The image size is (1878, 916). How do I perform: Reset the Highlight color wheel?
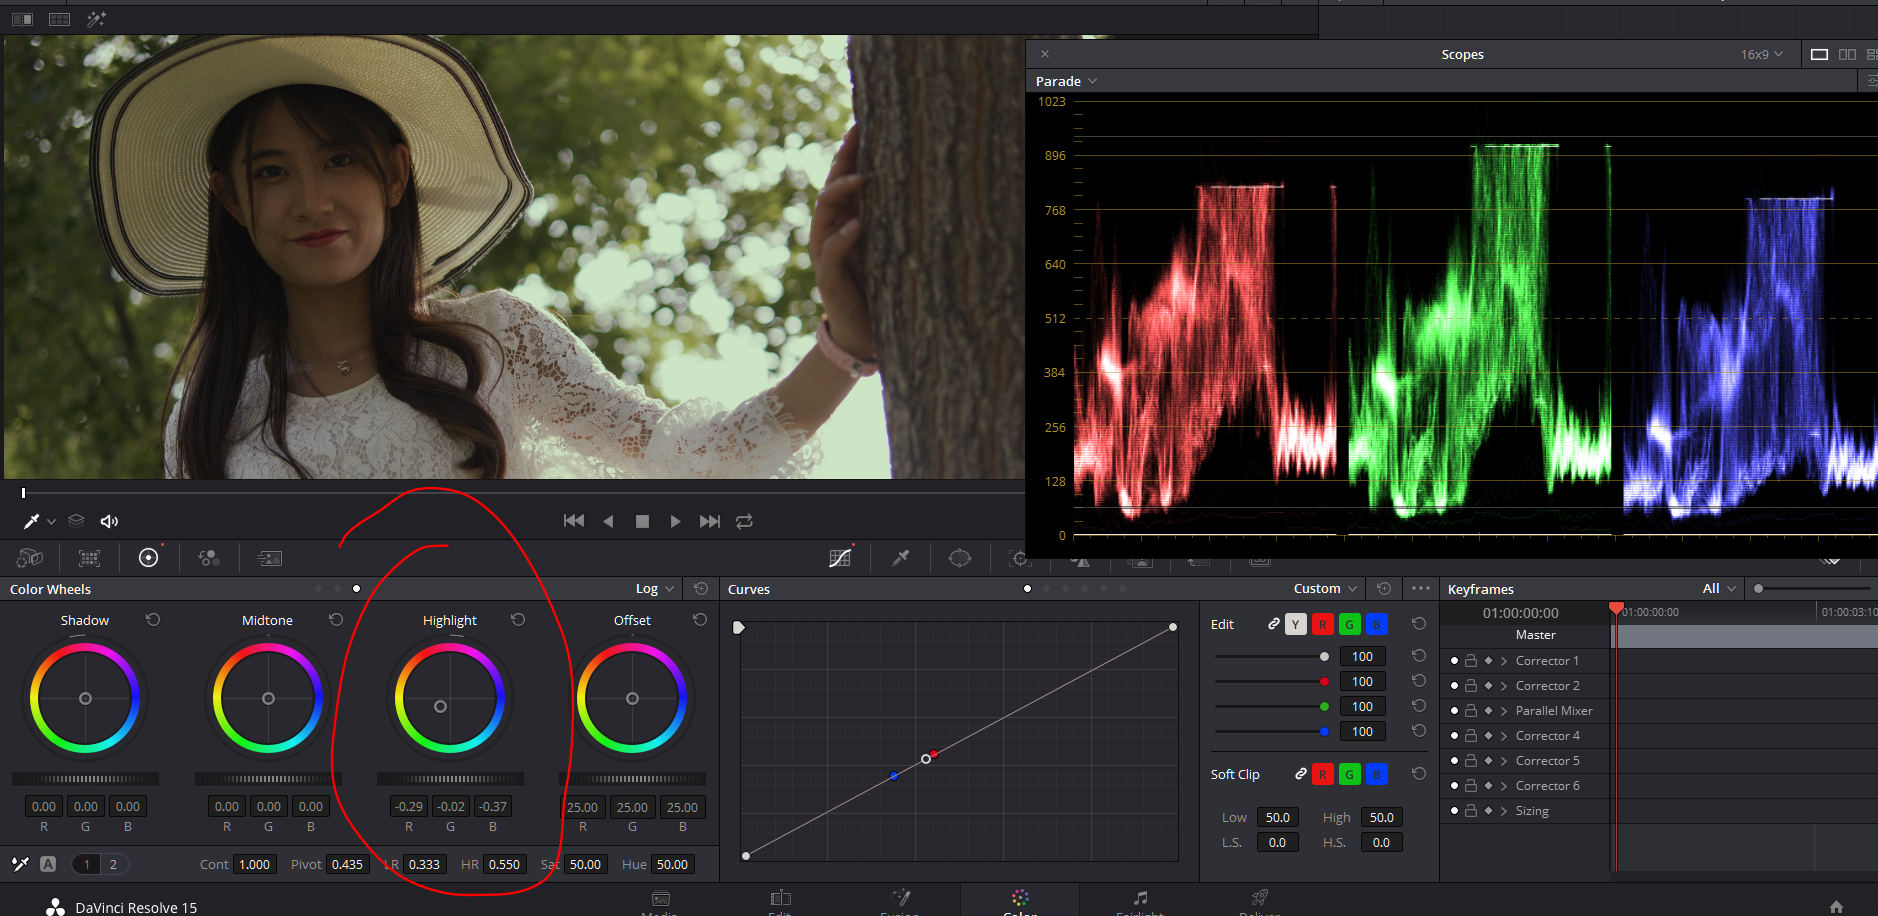(518, 620)
